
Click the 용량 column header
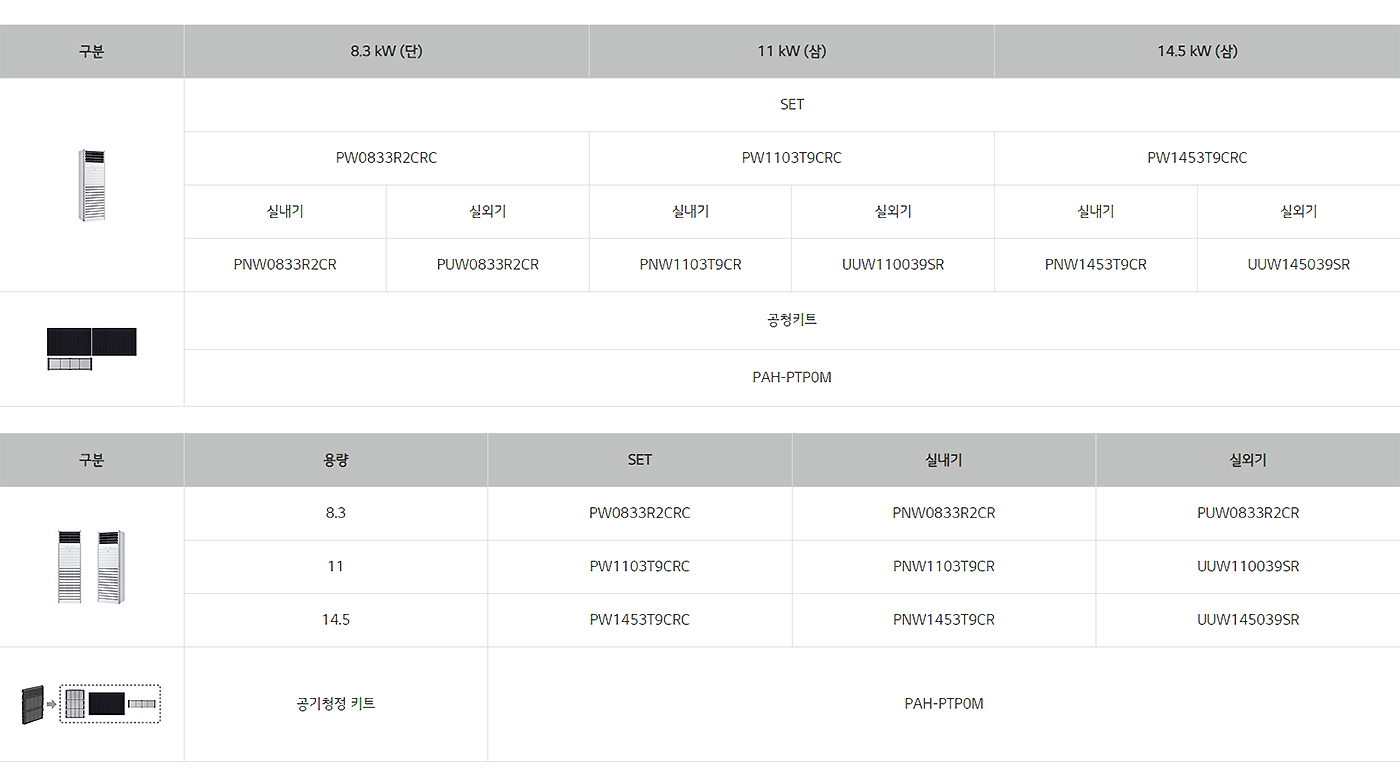(335, 460)
